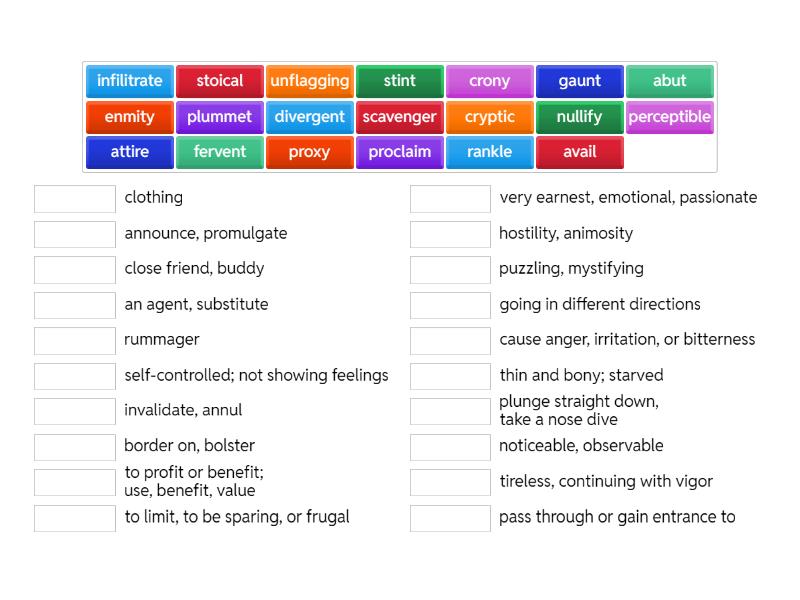Select the 'rankle' word tile
Viewport: 800px width, 600px height.
click(x=490, y=152)
